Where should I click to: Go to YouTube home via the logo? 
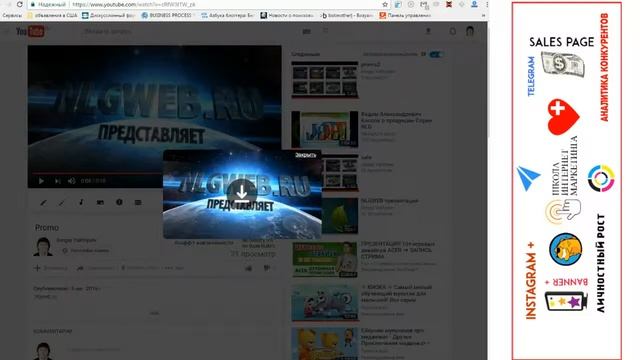[30, 31]
